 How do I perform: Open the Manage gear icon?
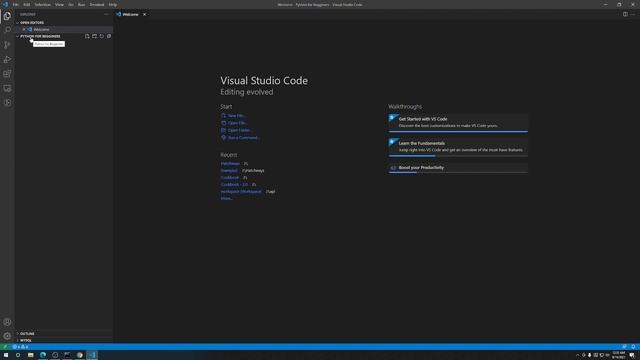pyautogui.click(x=7, y=336)
